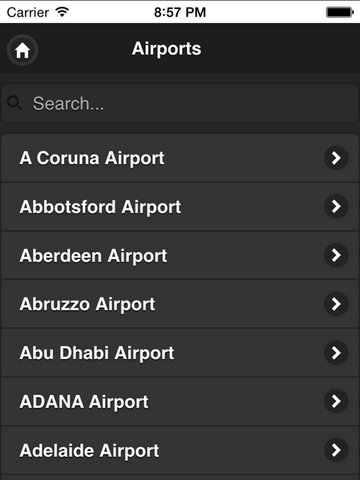
Task: Select Abbotsford Airport from list
Action: [x=180, y=207]
